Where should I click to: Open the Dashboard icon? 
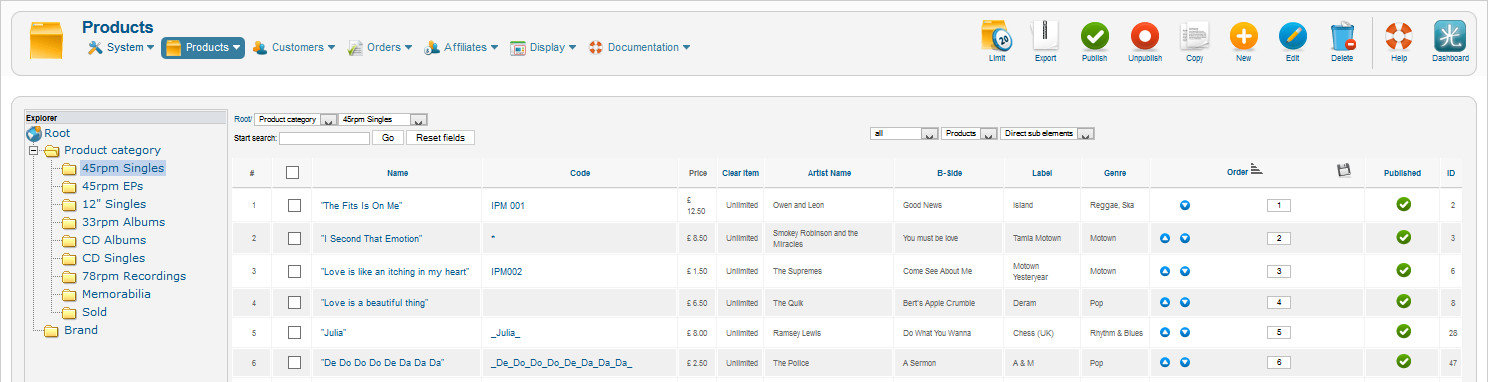tap(1449, 37)
